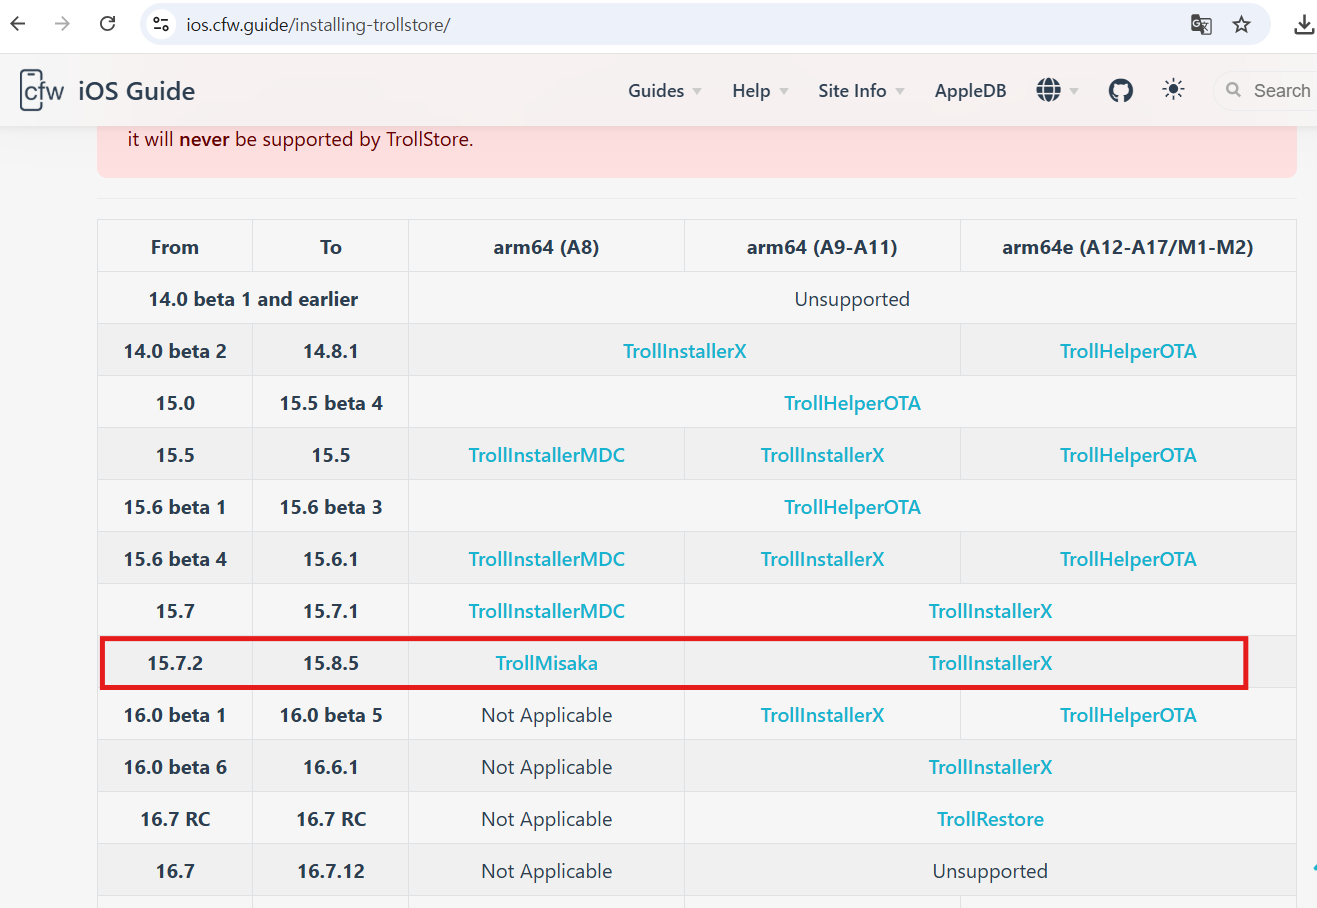The width and height of the screenshot is (1317, 908).
Task: Click the '16.7.12' table cell
Action: click(x=331, y=871)
